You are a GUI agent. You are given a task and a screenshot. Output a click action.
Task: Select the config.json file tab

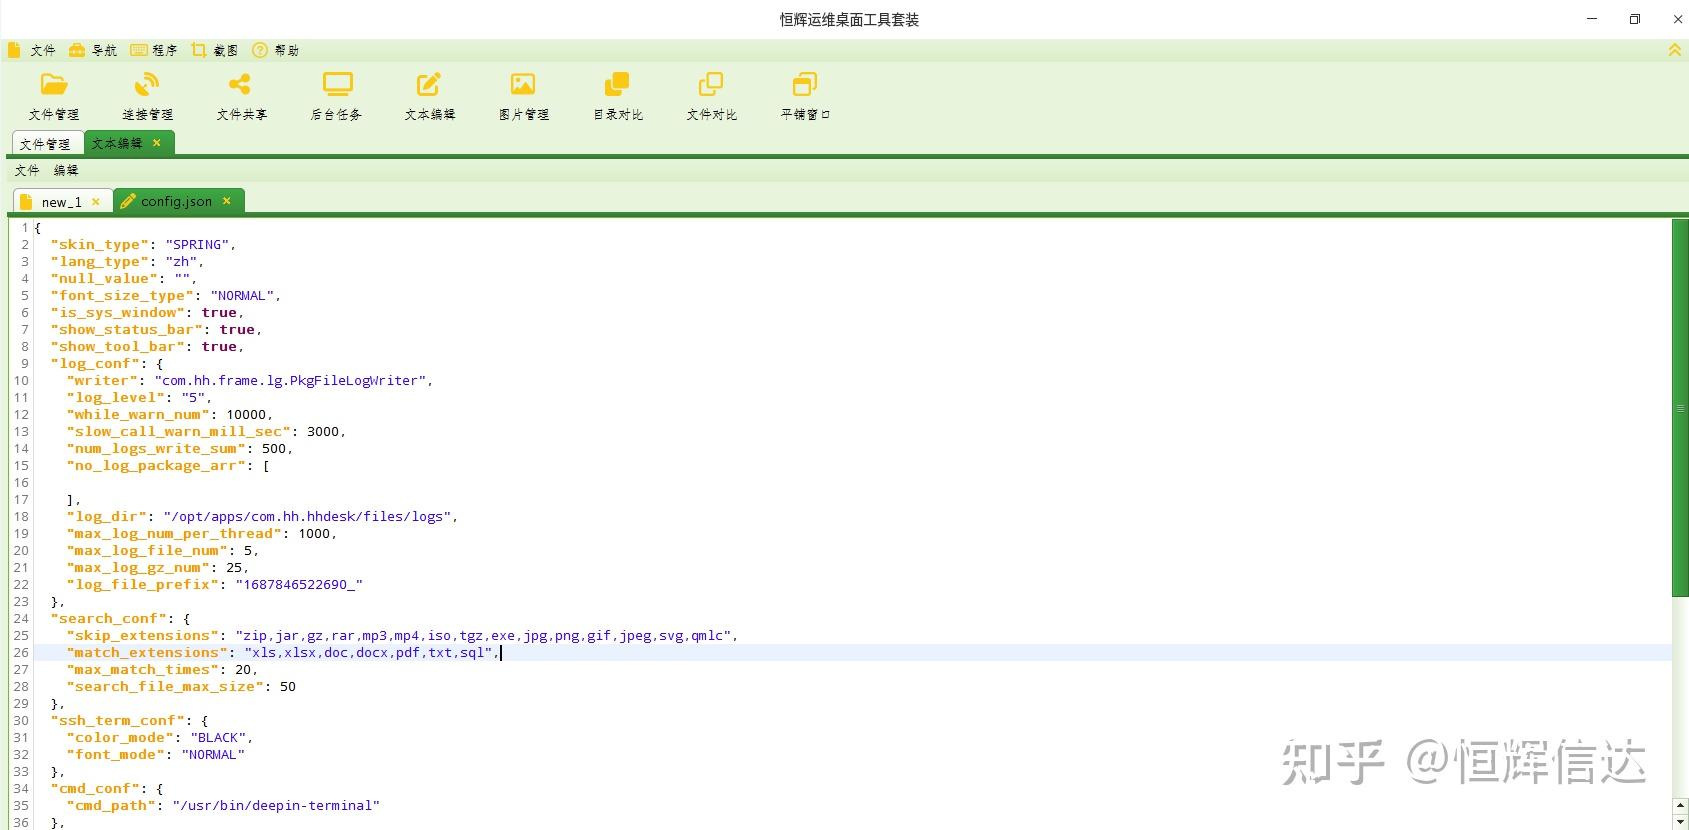[176, 201]
